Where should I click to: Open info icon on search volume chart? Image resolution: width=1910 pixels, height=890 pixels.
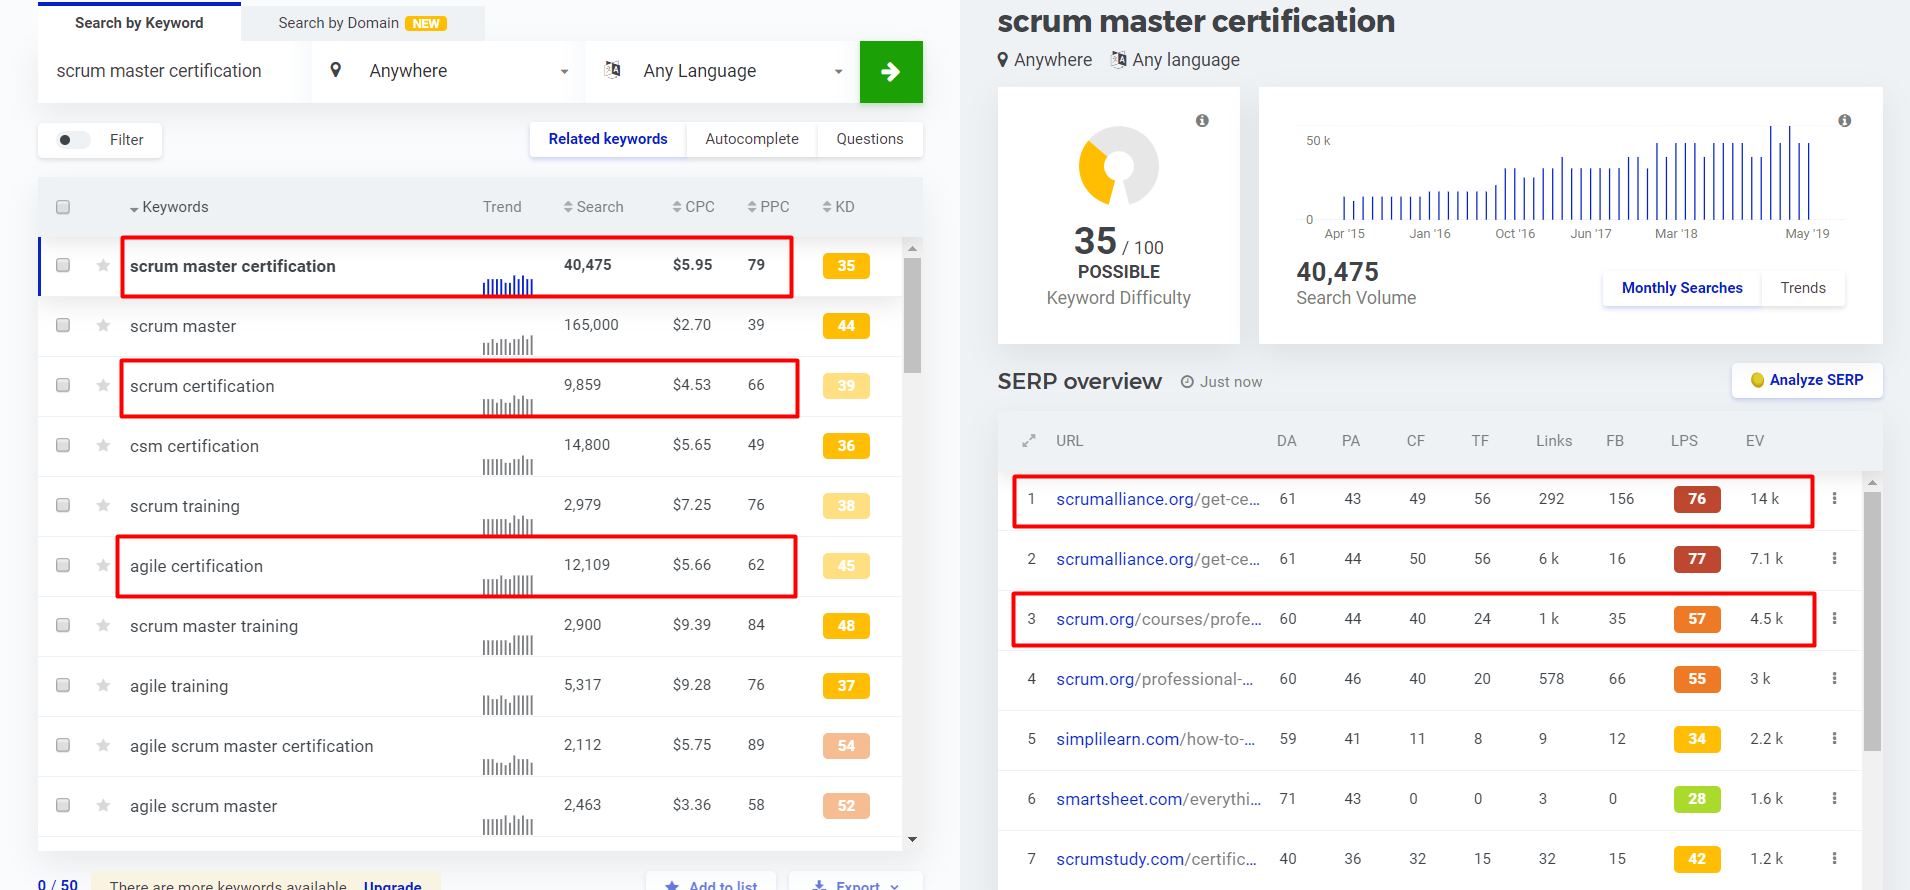tap(1844, 121)
